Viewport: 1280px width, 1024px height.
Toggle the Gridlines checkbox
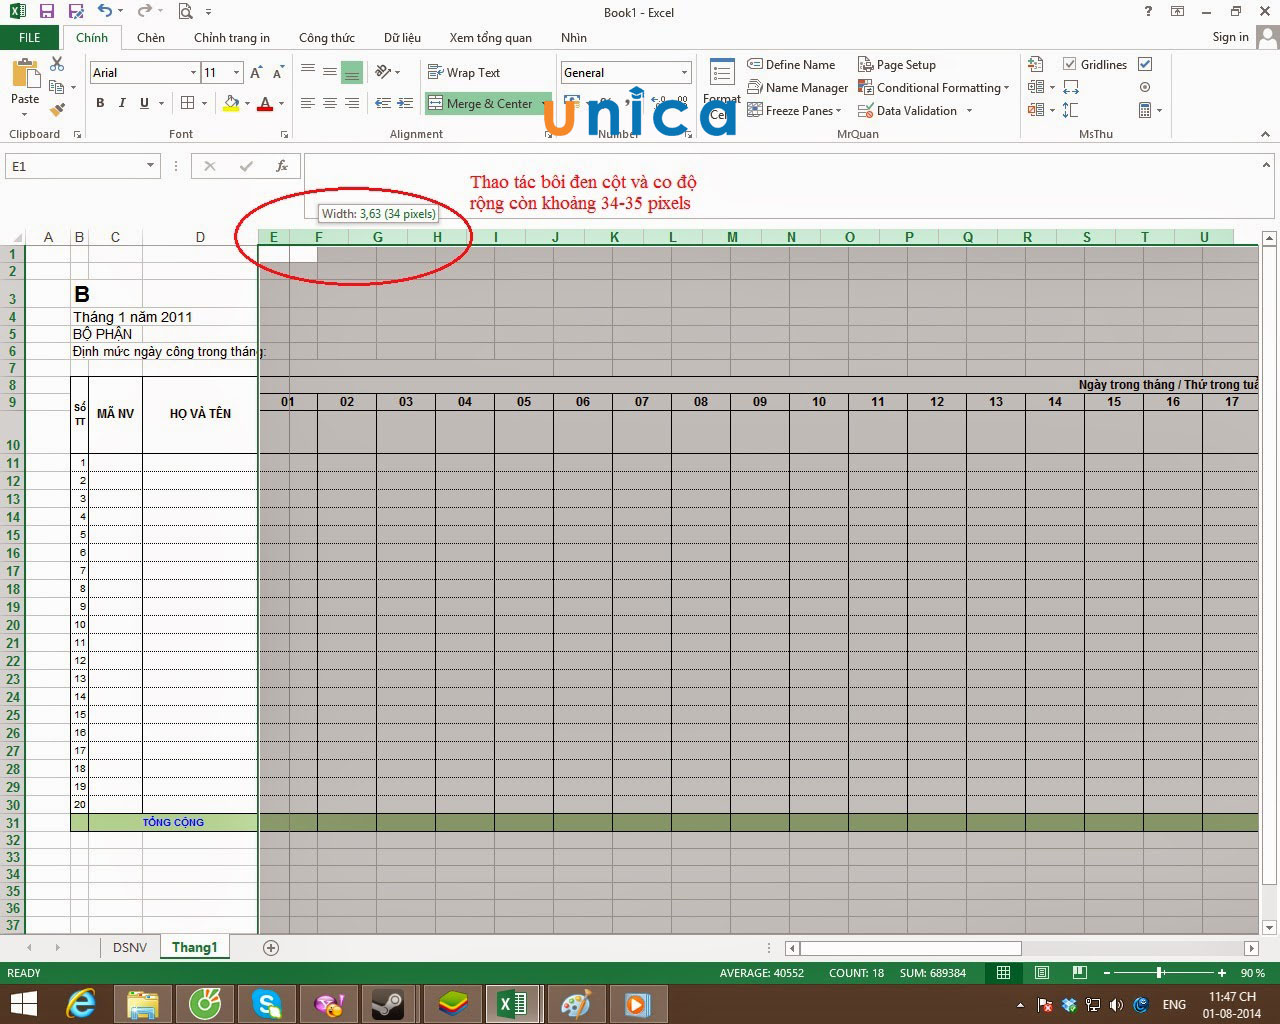click(x=1069, y=64)
